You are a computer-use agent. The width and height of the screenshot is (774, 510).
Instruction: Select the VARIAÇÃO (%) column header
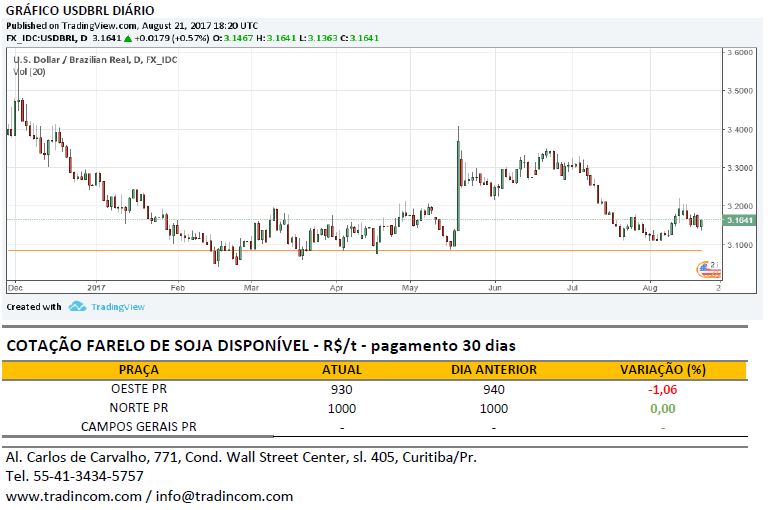[x=662, y=370]
